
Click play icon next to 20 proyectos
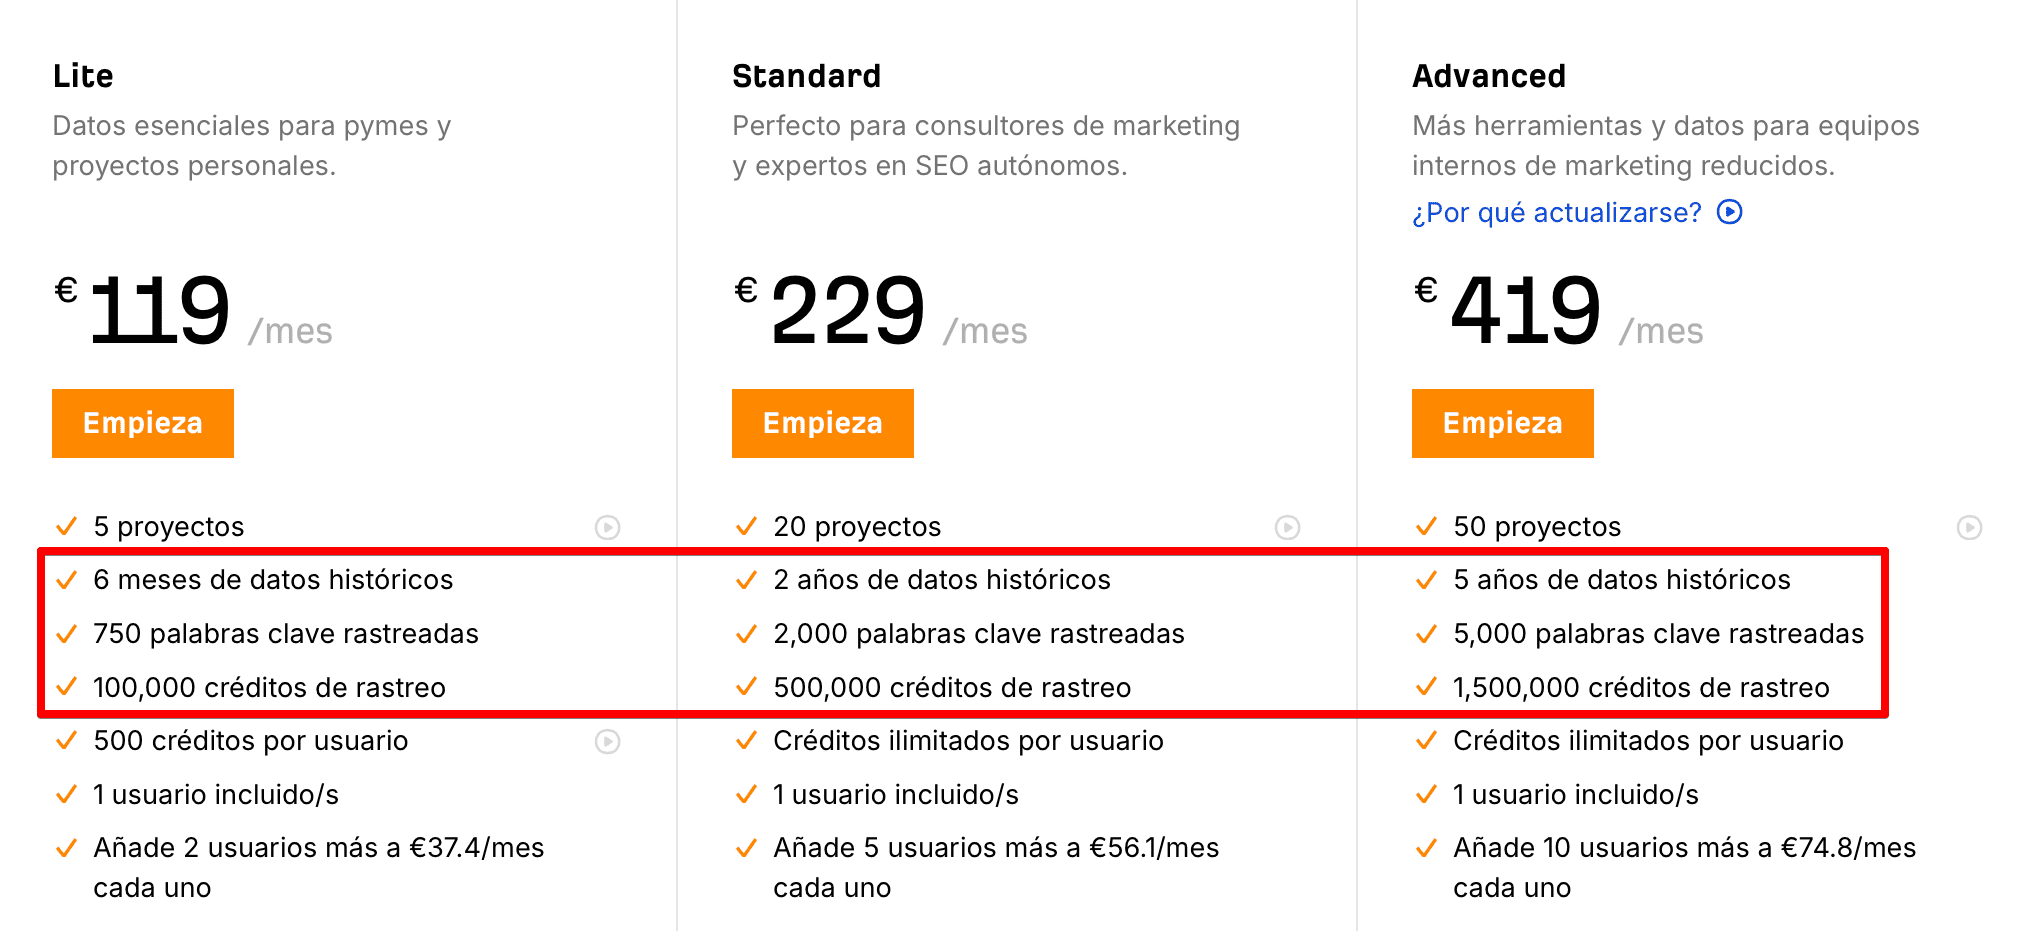pos(1288,527)
